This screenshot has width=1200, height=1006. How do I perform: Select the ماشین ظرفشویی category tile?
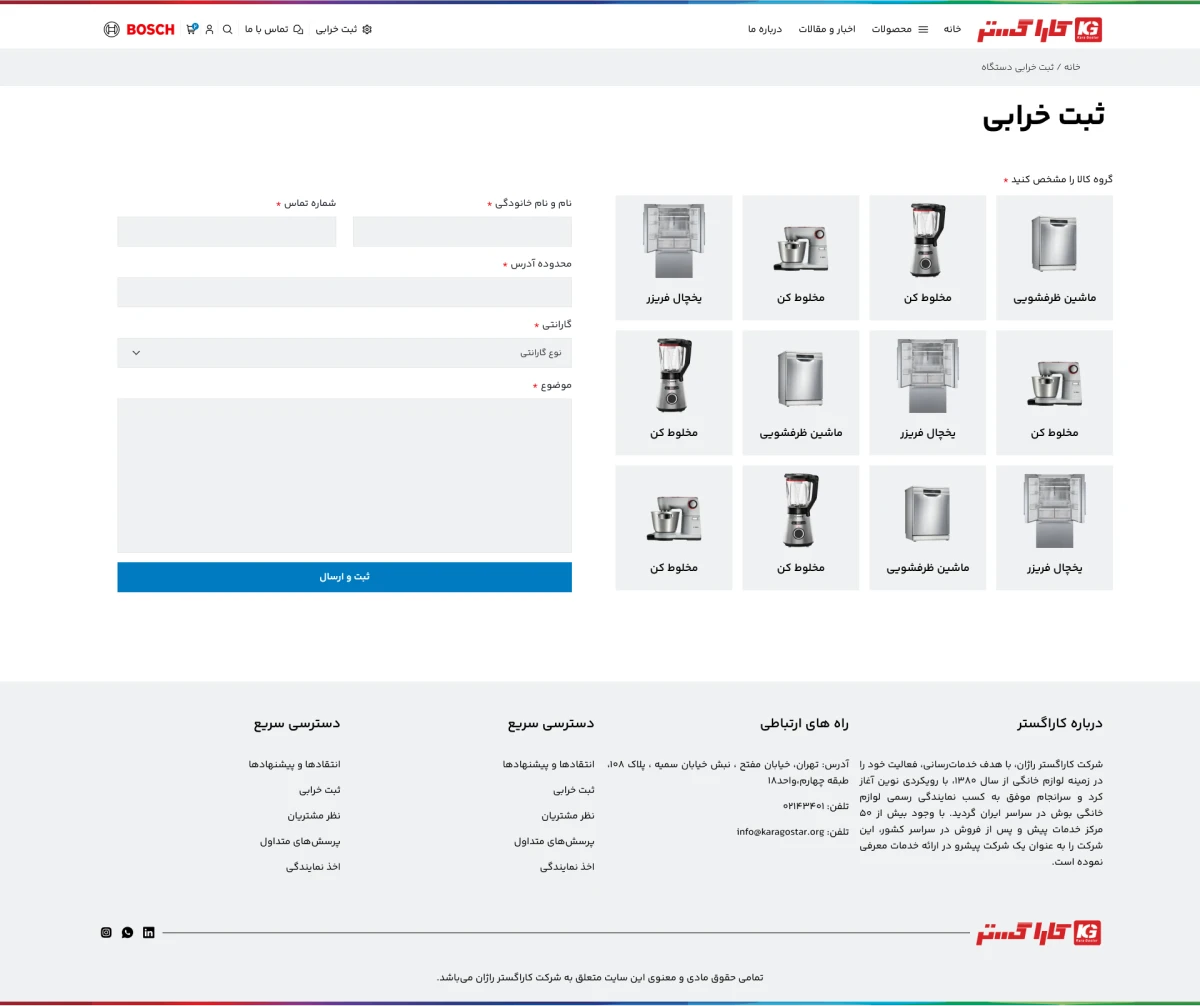tap(1054, 257)
